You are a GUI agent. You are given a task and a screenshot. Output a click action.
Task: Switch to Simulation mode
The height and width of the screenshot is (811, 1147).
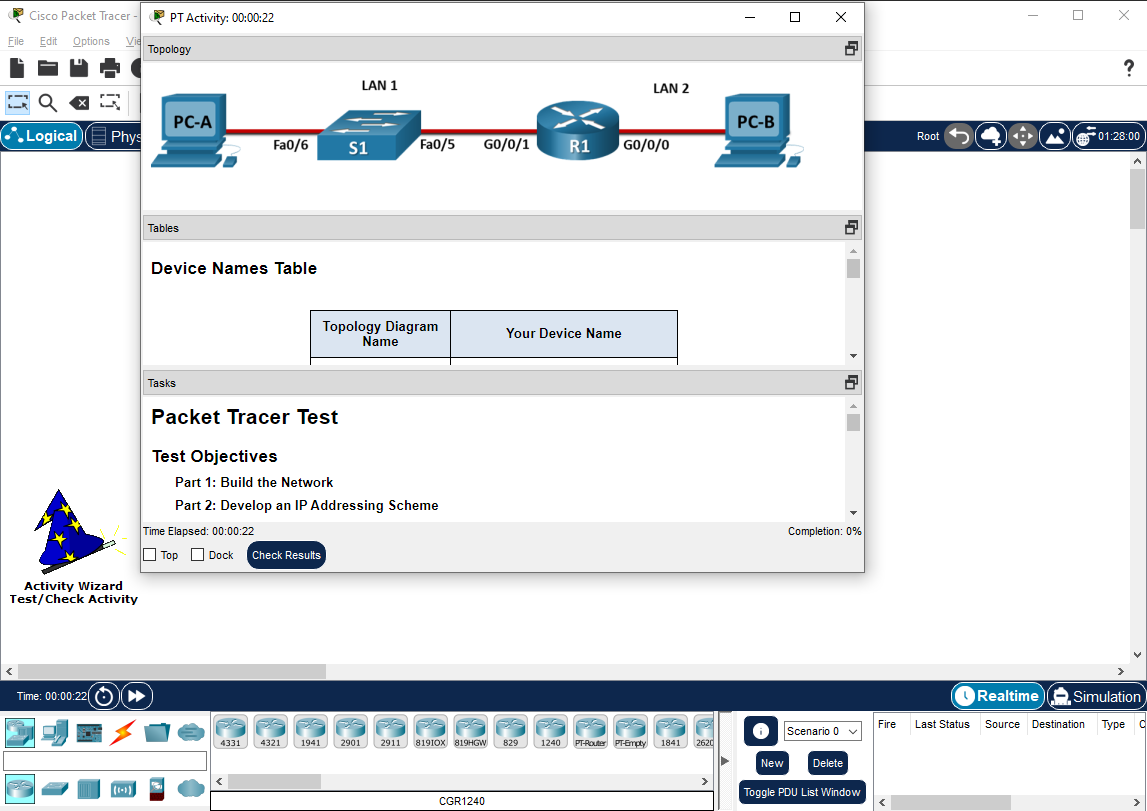click(x=1096, y=696)
